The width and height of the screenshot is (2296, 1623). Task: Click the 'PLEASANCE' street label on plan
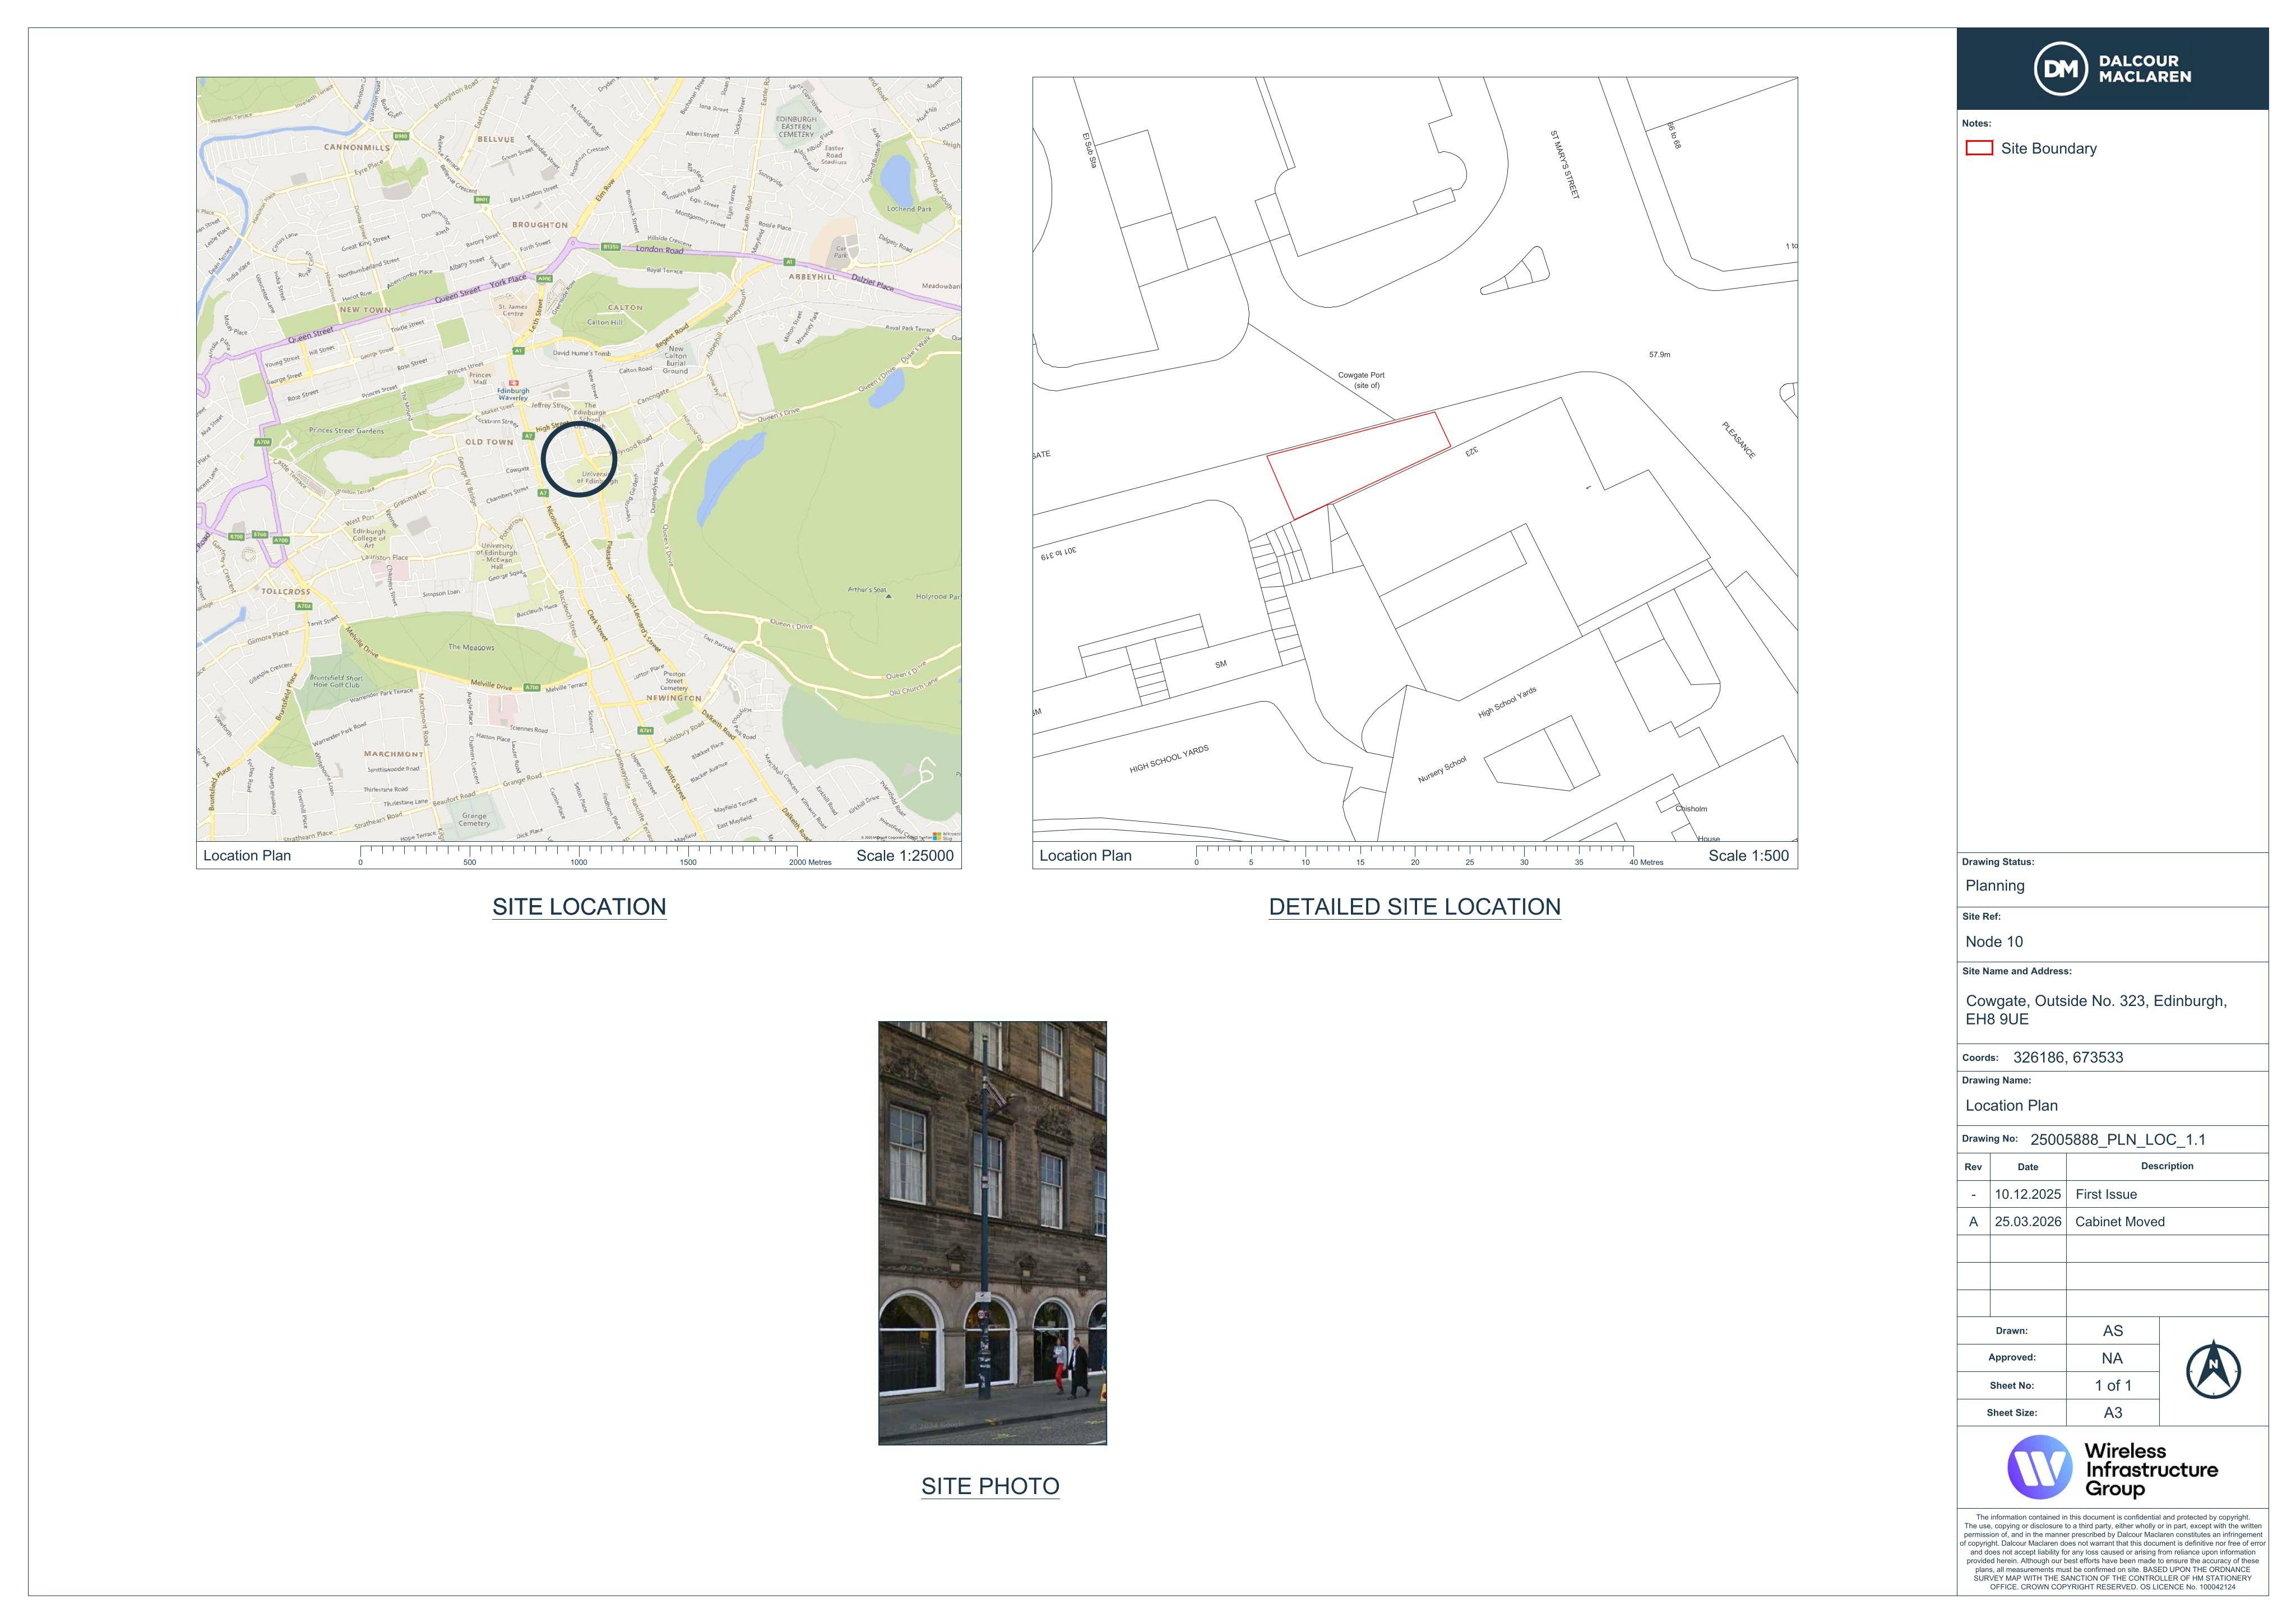1738,440
